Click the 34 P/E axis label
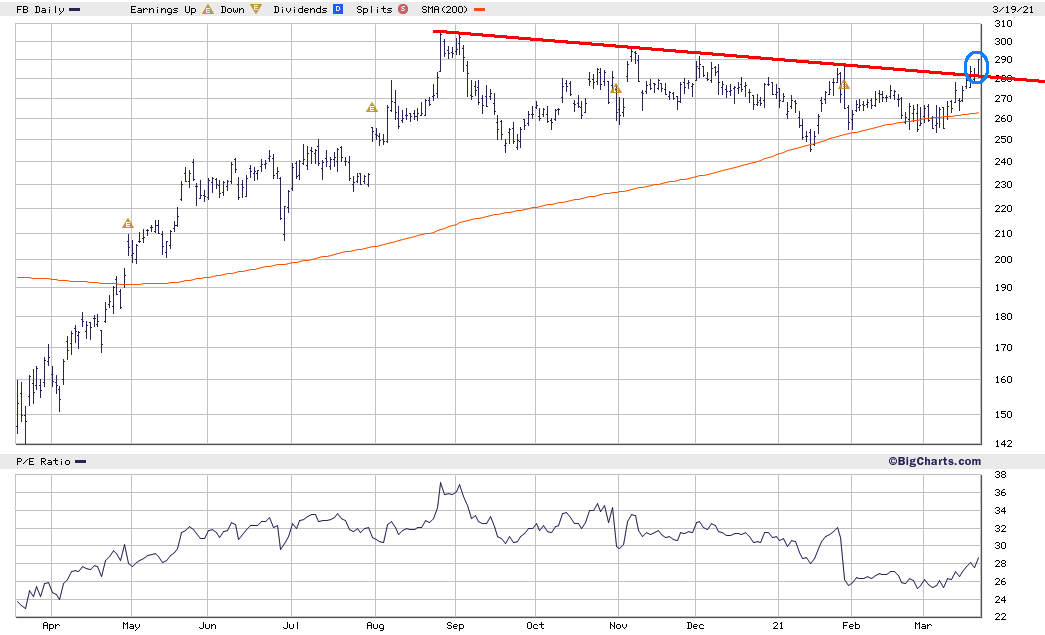Screen dimensions: 1045x635 (x=1000, y=511)
